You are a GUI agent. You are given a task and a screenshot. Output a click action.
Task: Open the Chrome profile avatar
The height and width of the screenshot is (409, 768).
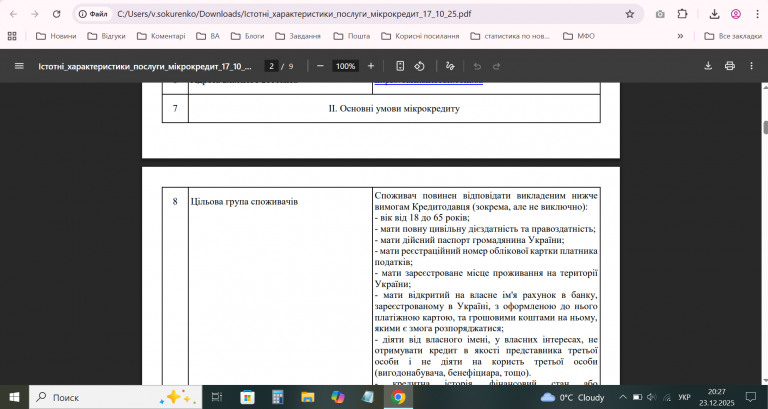click(736, 14)
